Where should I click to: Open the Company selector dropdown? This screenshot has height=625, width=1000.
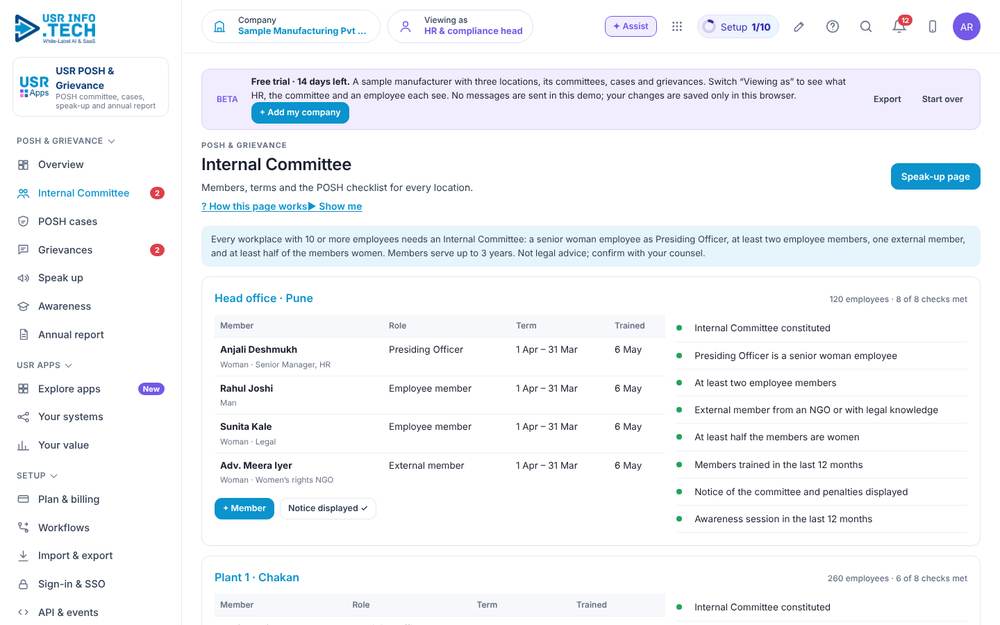pyautogui.click(x=291, y=26)
